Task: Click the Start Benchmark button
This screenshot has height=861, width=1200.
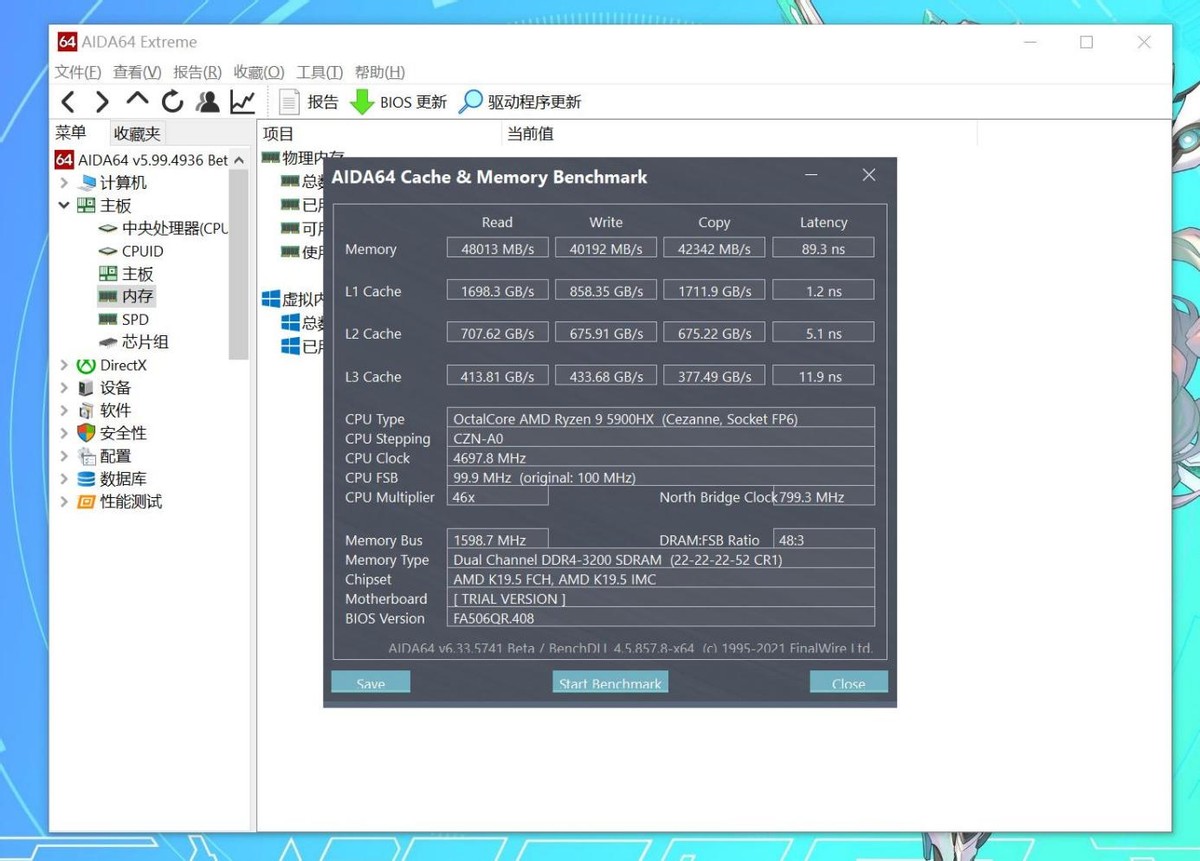Action: click(x=610, y=682)
